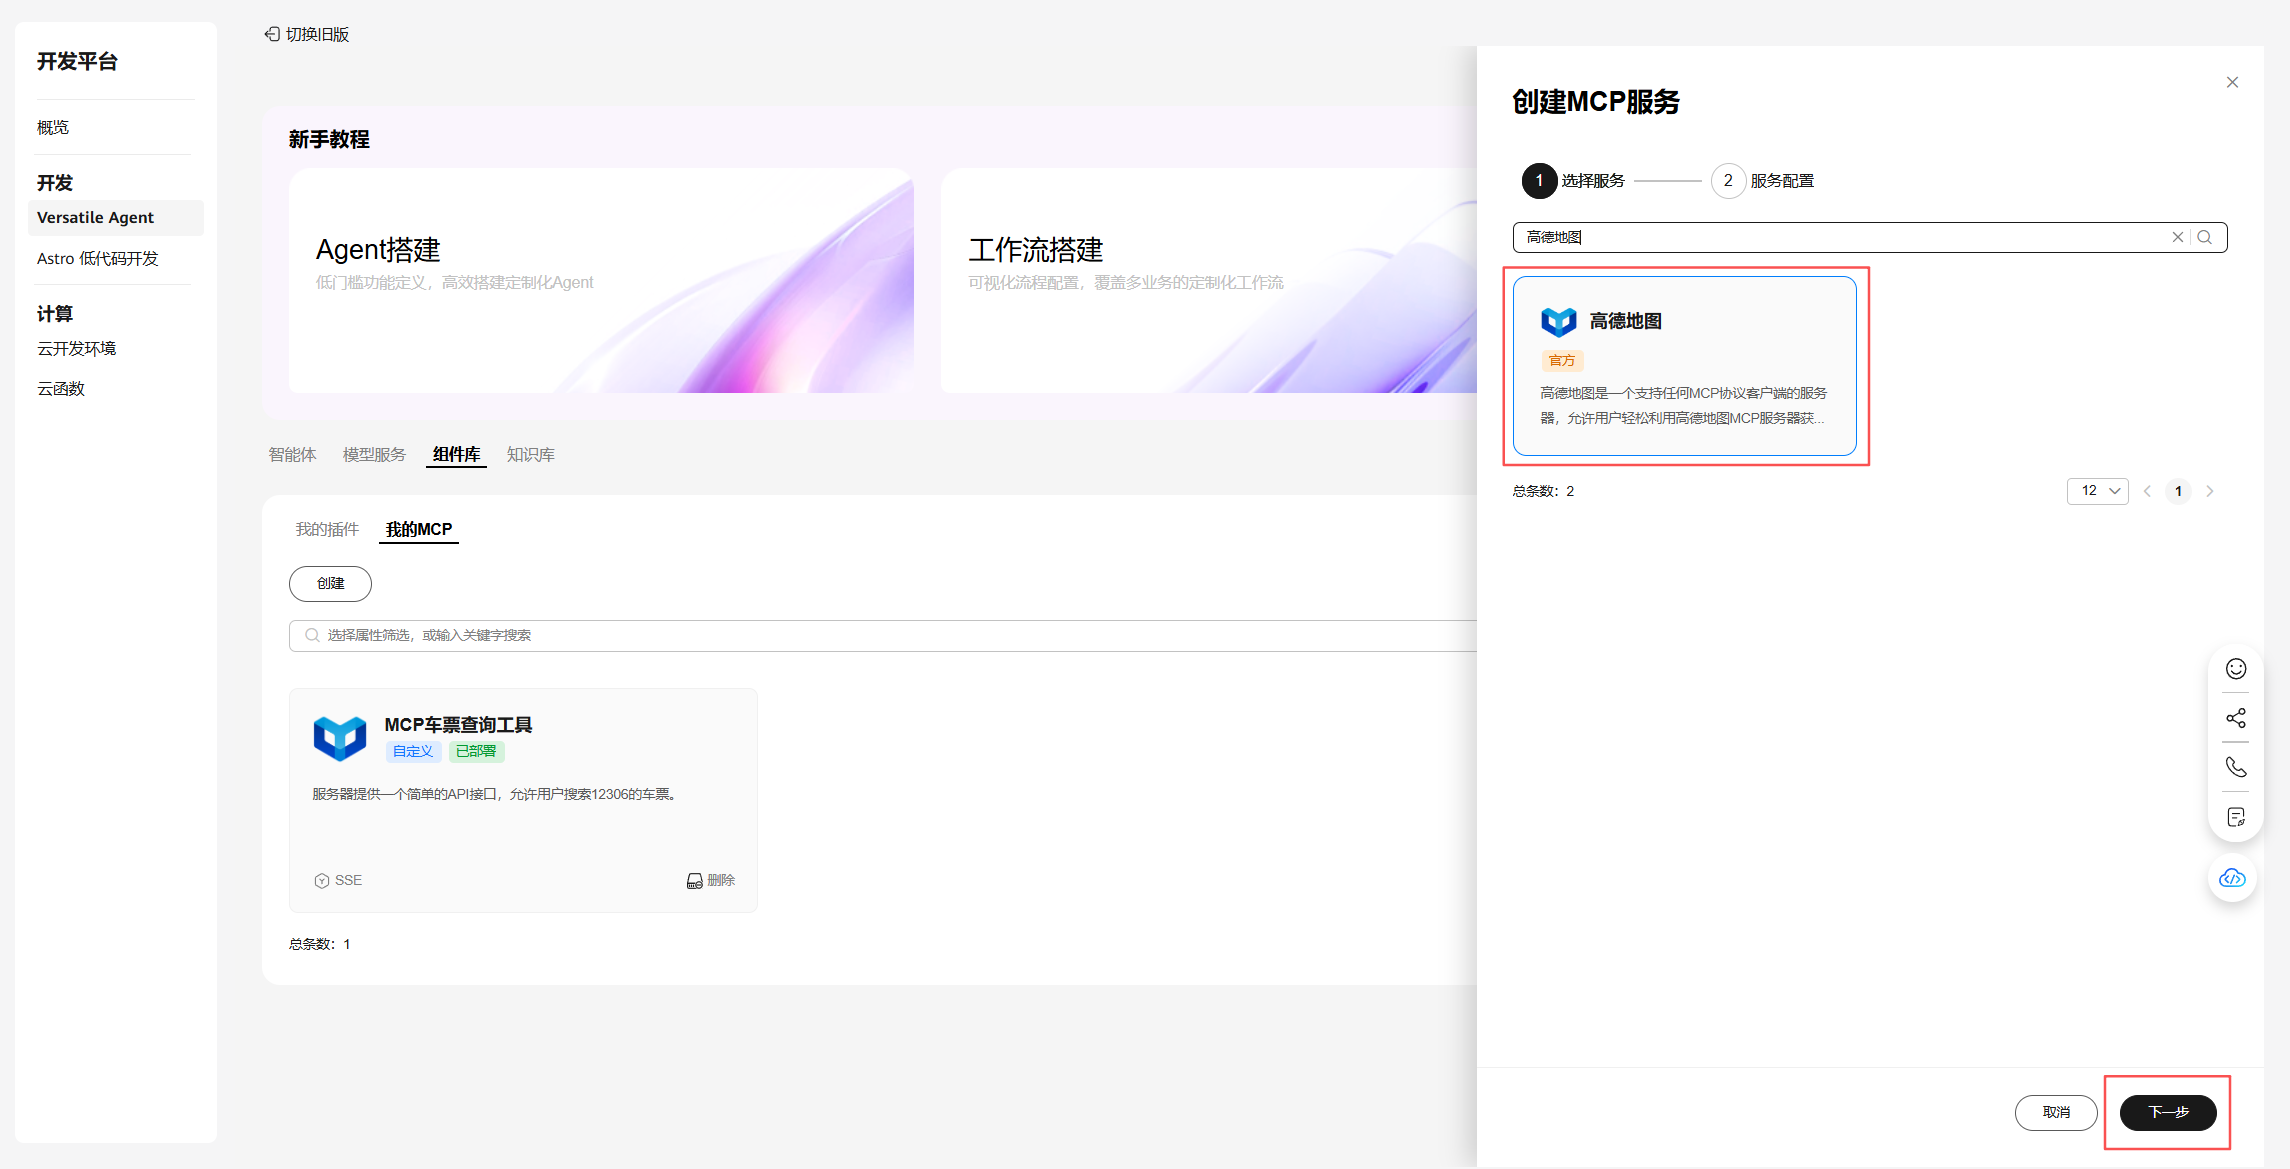Open the 模型服务 tab
This screenshot has height=1169, width=2290.
pos(374,455)
